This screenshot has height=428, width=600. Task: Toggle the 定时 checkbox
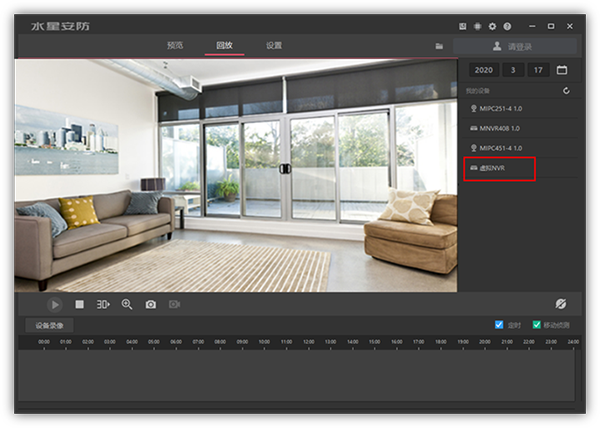(x=500, y=324)
